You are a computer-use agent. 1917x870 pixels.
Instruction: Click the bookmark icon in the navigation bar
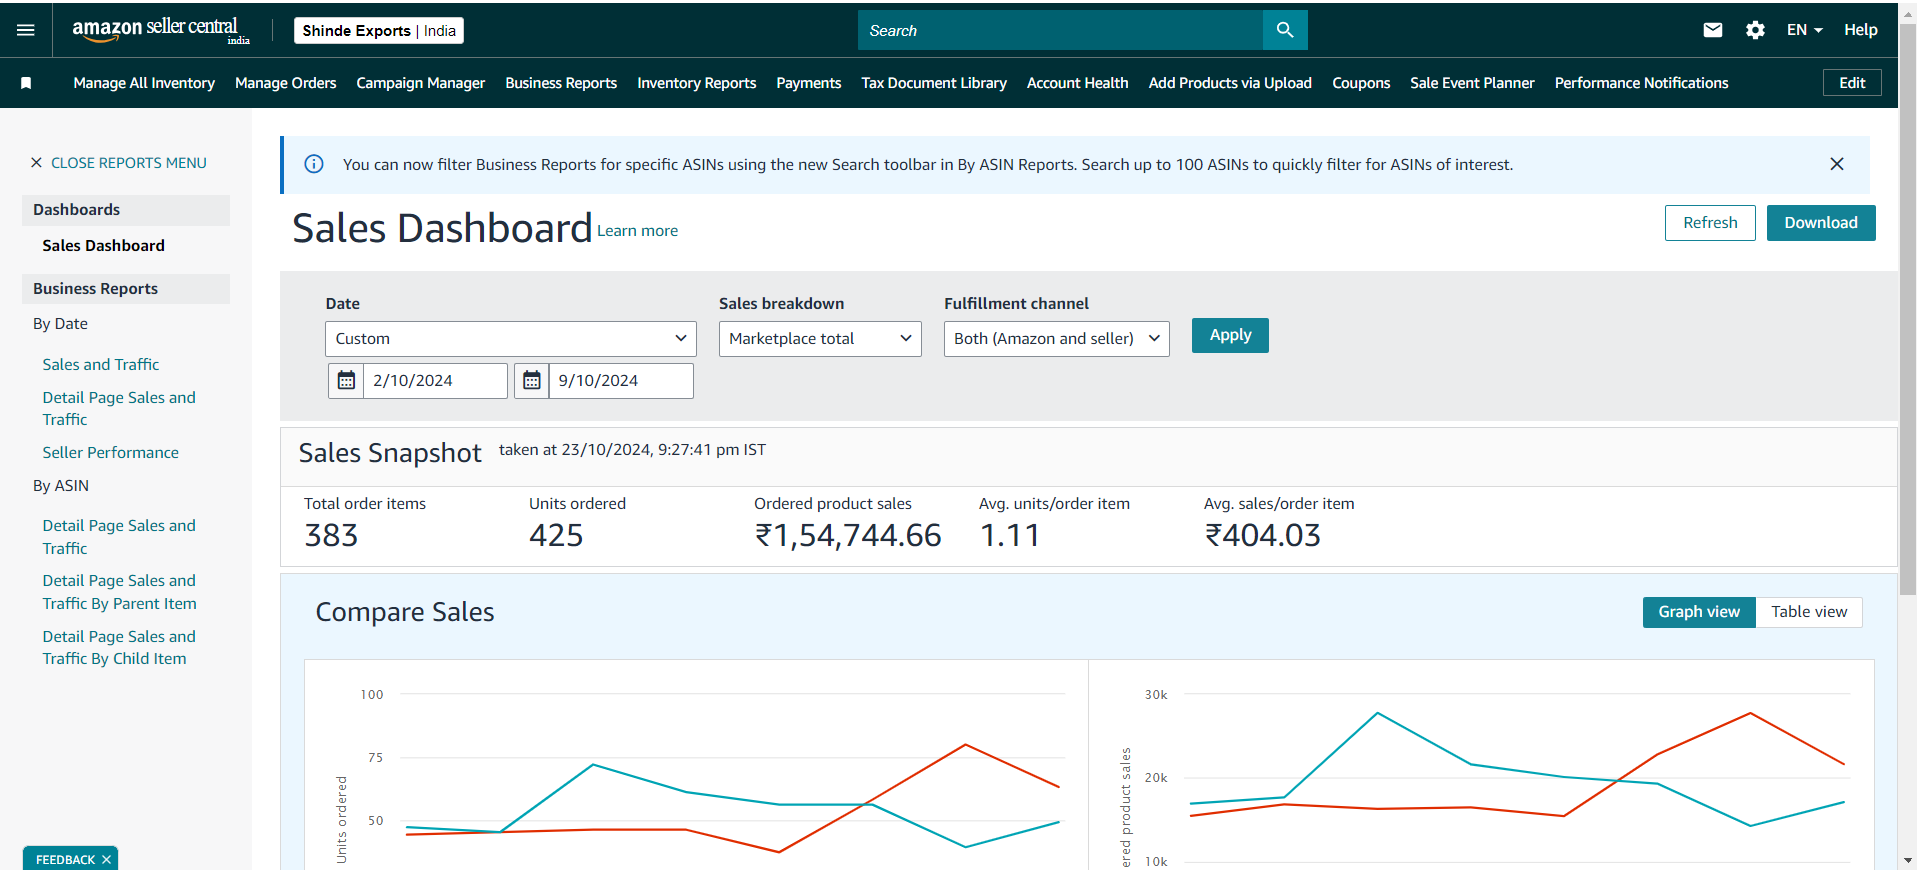[26, 83]
